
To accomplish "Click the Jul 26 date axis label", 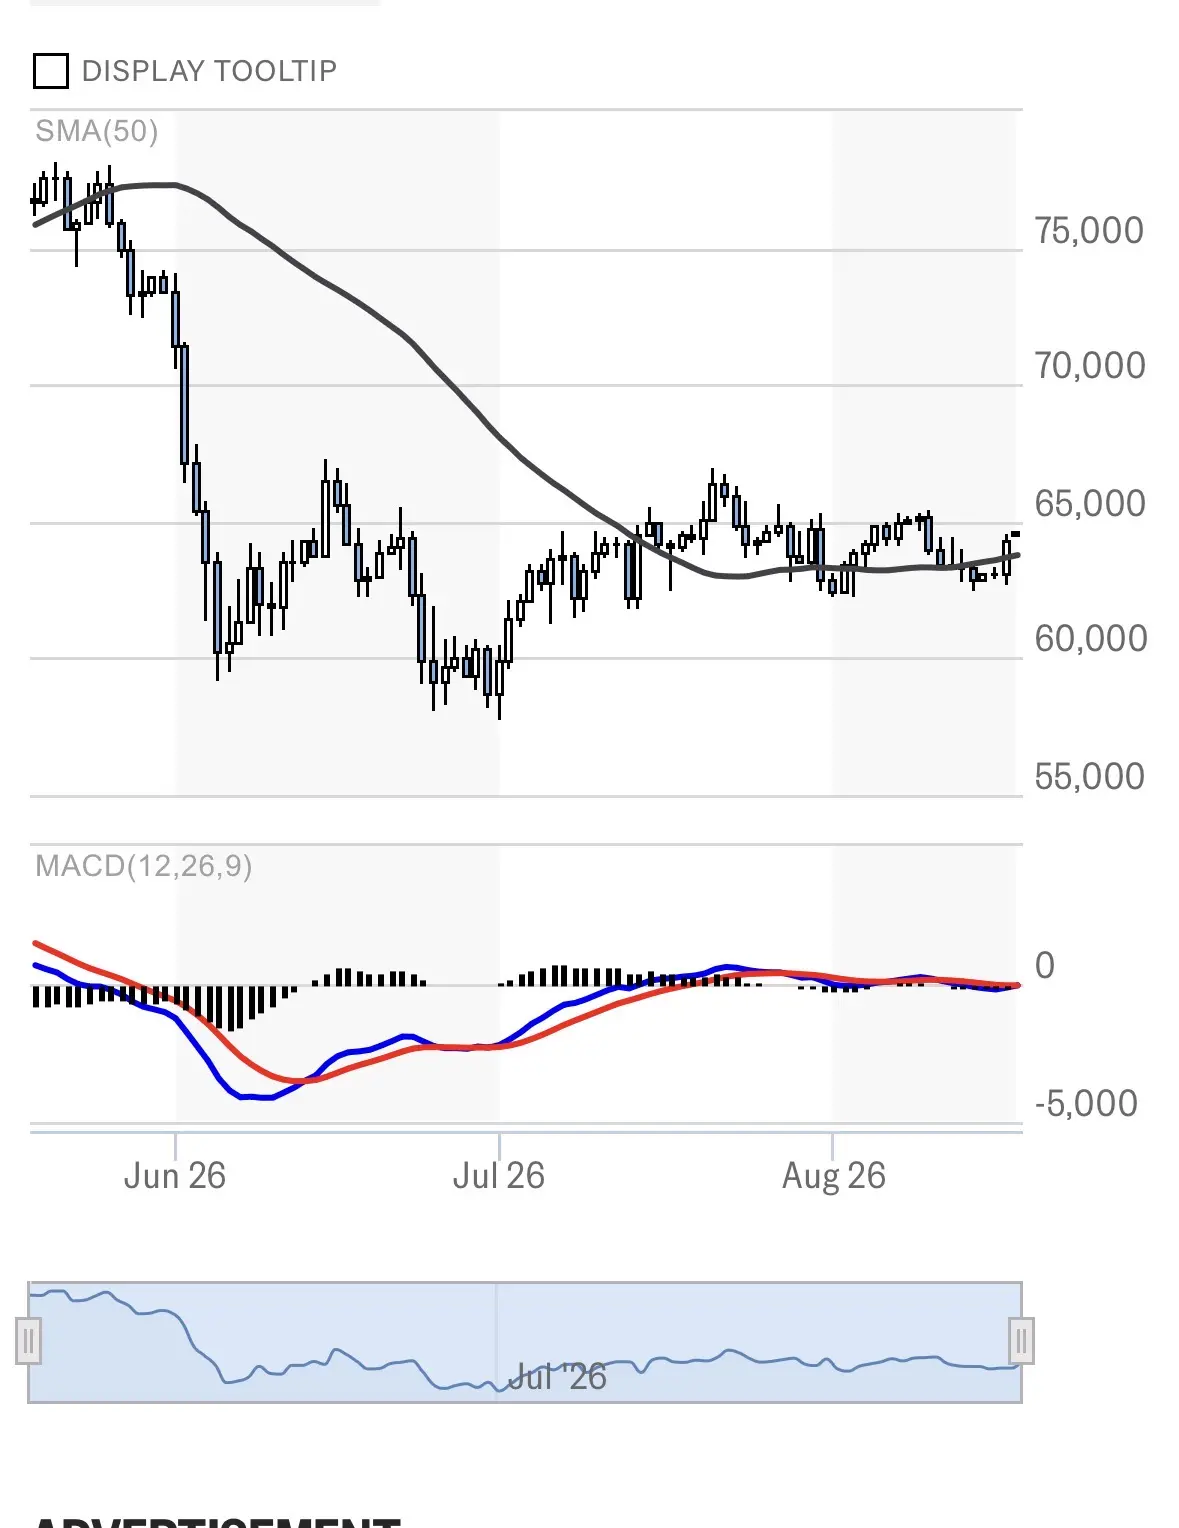I will (499, 1176).
